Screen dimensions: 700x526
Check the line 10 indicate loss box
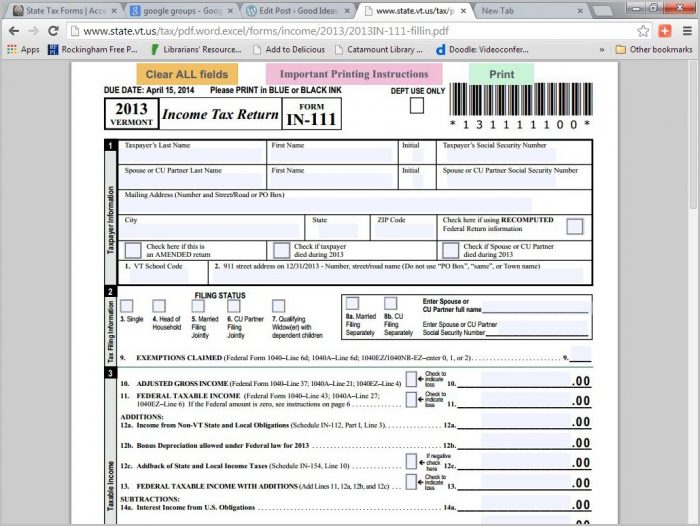(411, 379)
